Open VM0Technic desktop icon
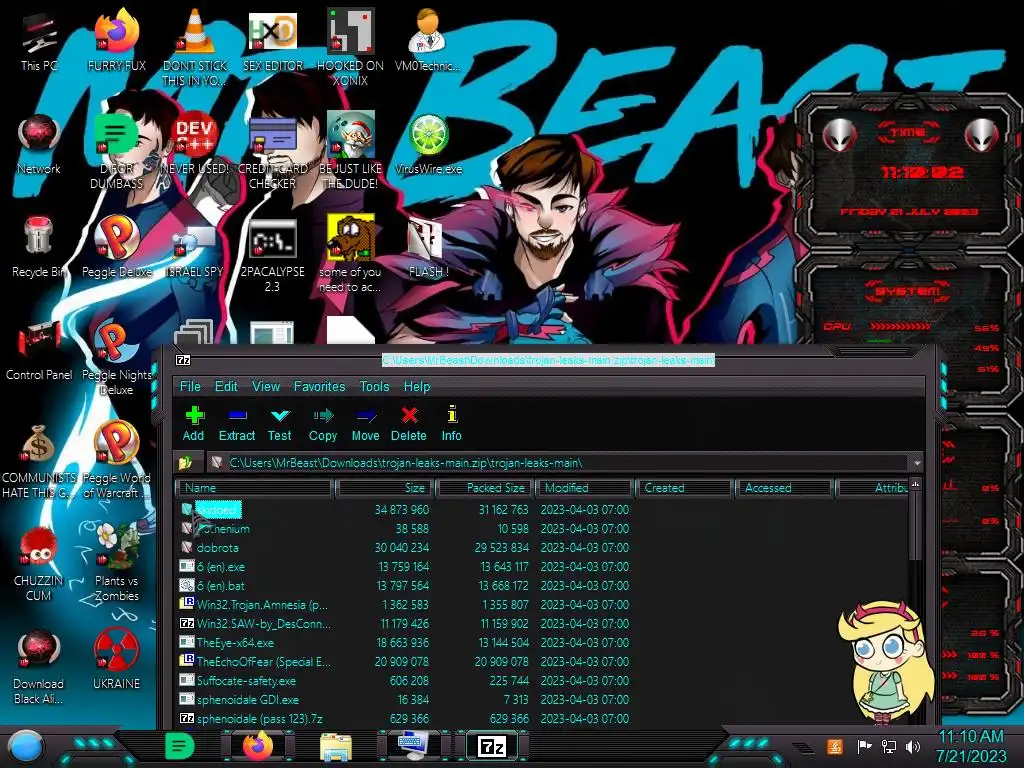Viewport: 1024px width, 768px height. [427, 40]
